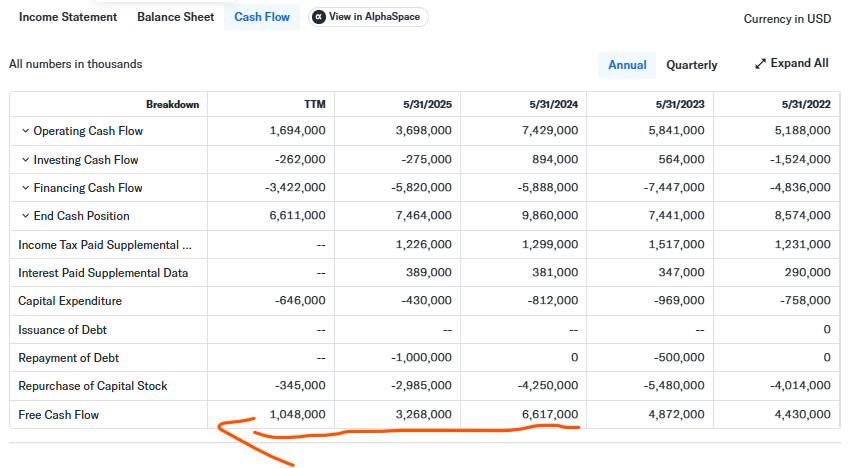Click the Currency in USD text
The height and width of the screenshot is (468, 850).
787,19
